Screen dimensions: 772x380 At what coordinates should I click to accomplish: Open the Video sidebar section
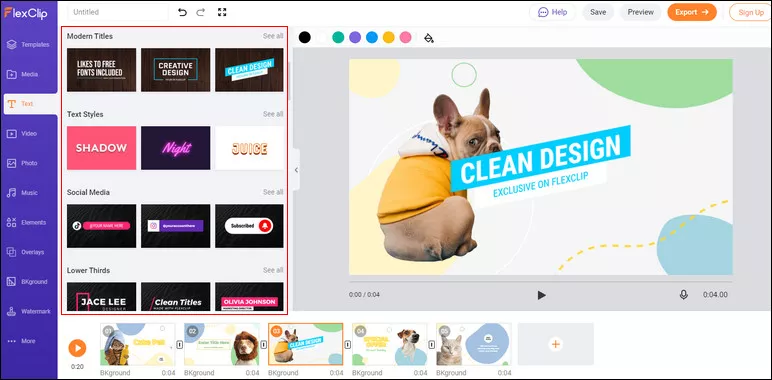(x=22, y=133)
